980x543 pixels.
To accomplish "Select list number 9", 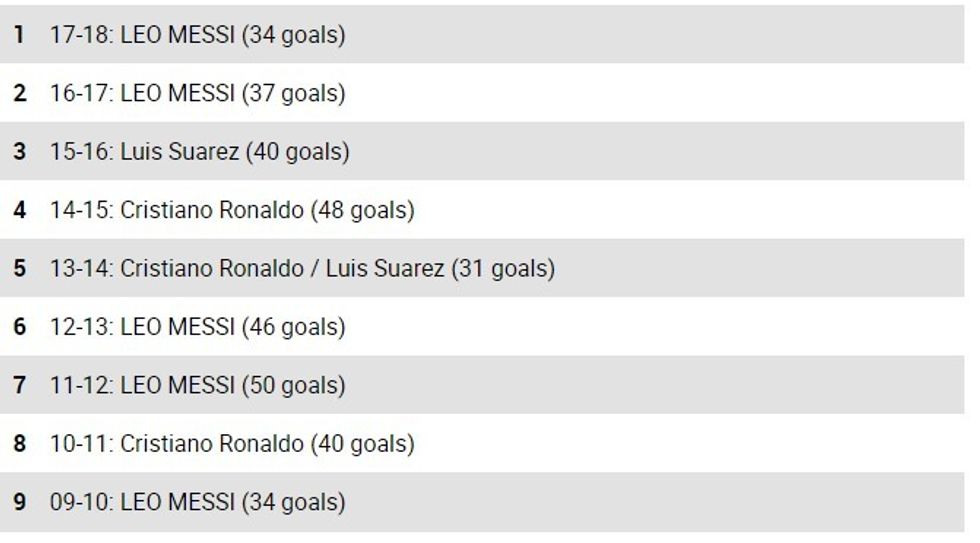I will point(19,502).
